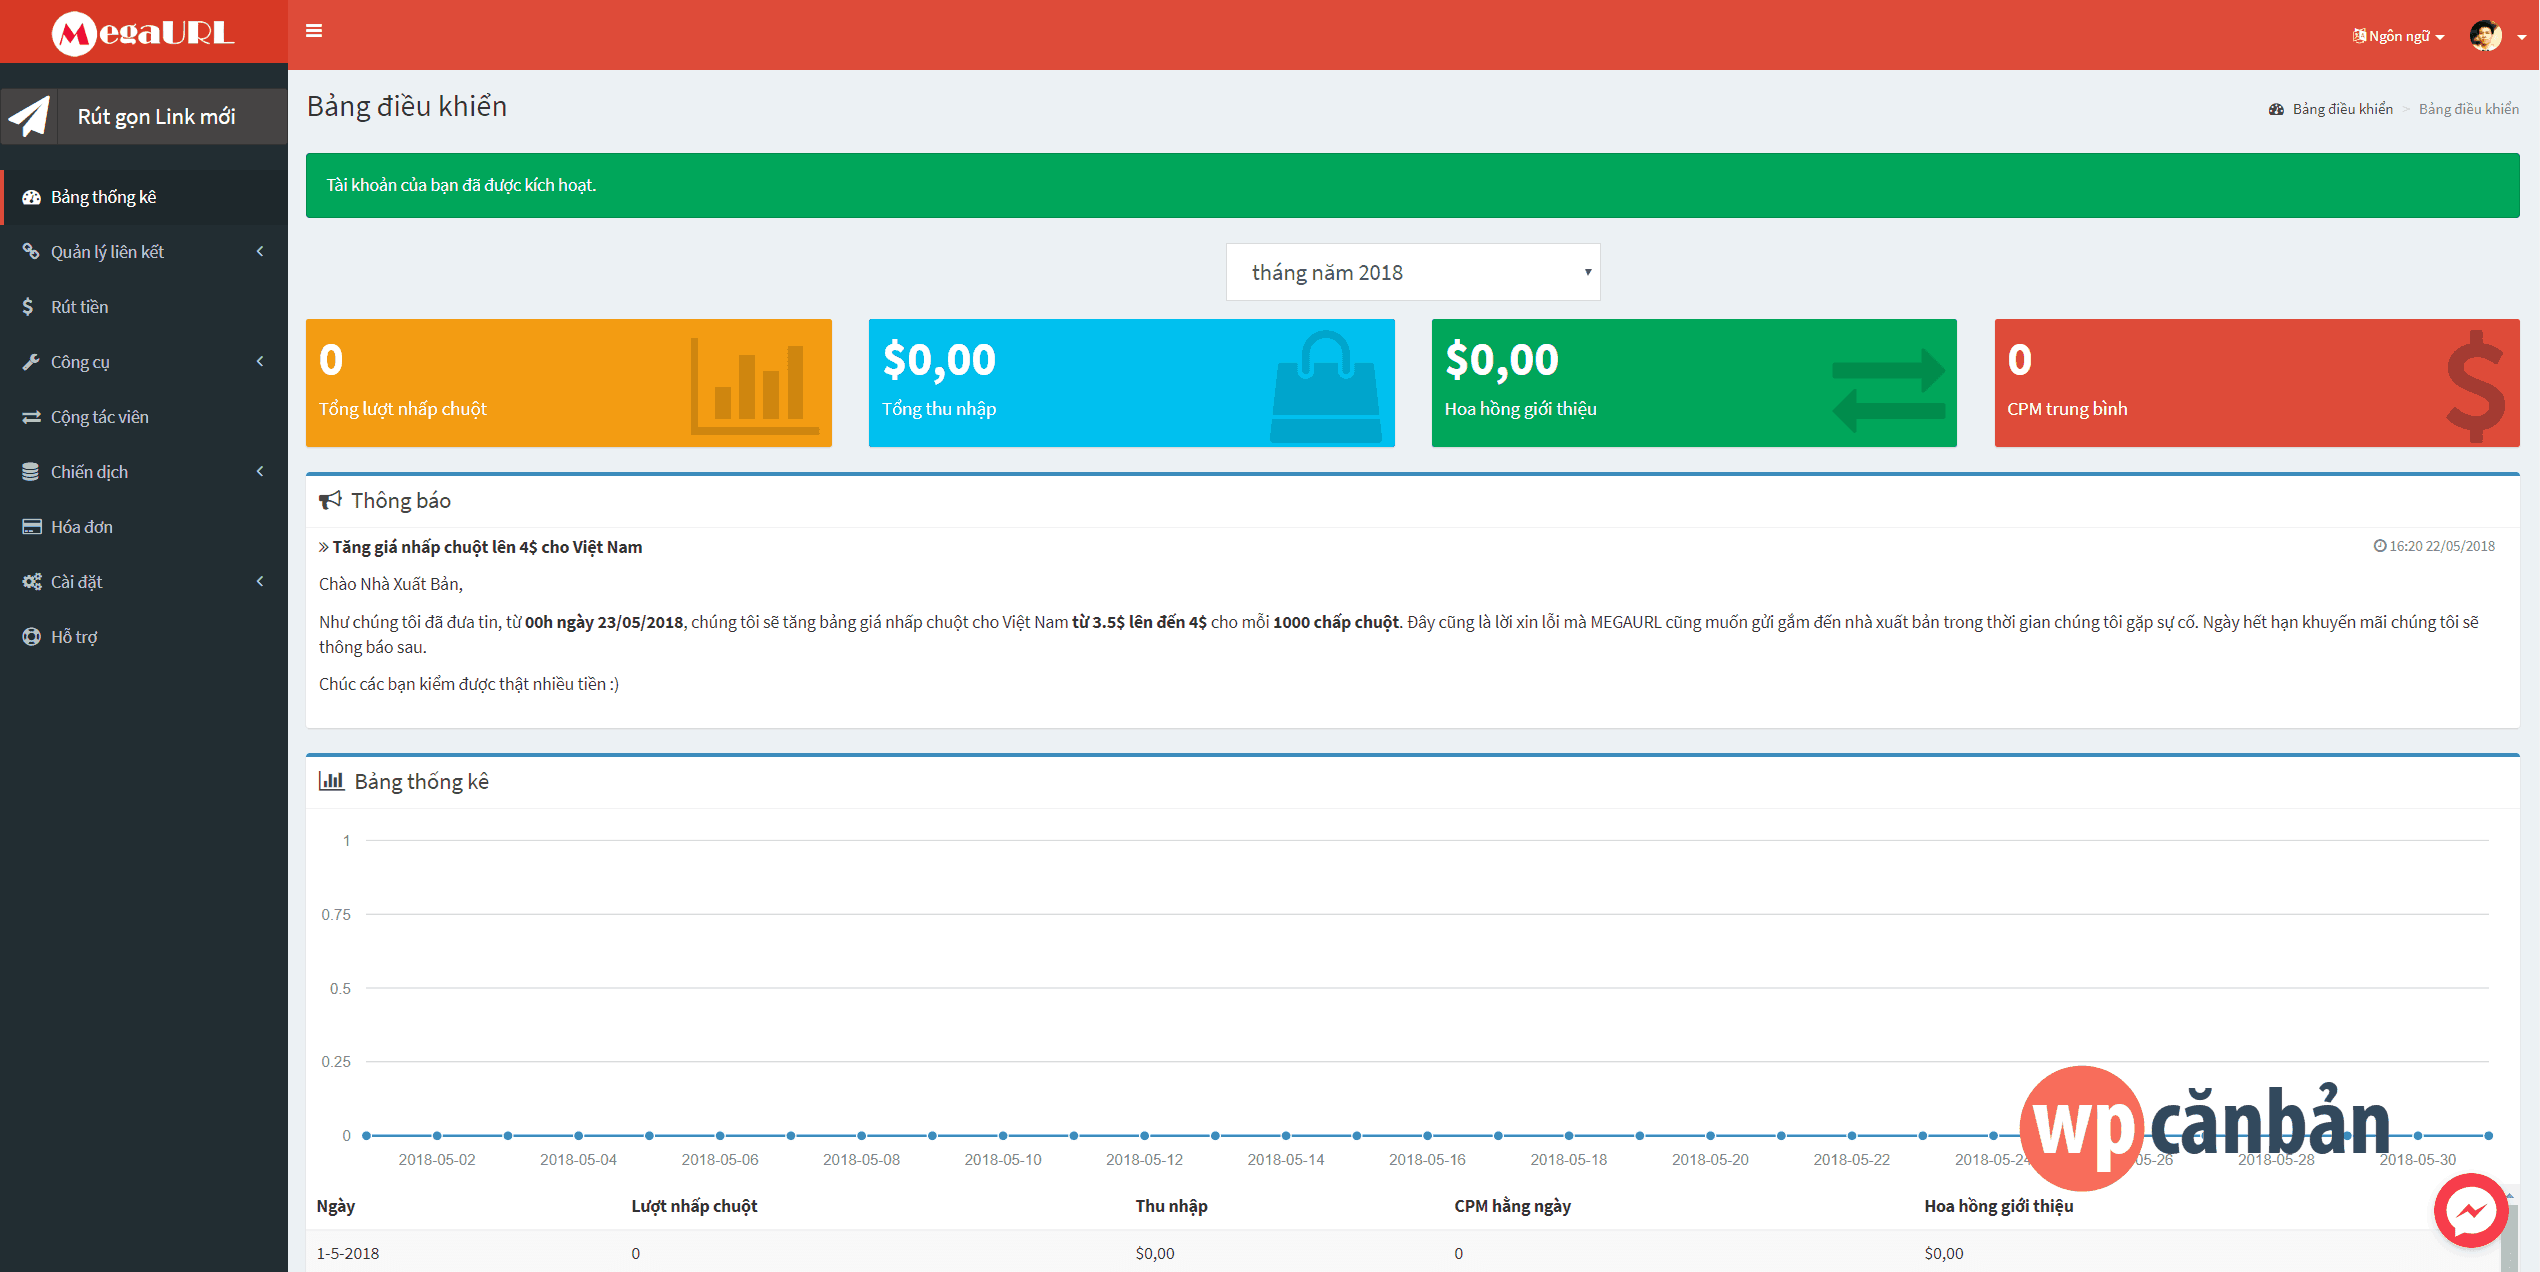Click the 2018-05-10 axis label
The width and height of the screenshot is (2540, 1272).
[x=1003, y=1159]
